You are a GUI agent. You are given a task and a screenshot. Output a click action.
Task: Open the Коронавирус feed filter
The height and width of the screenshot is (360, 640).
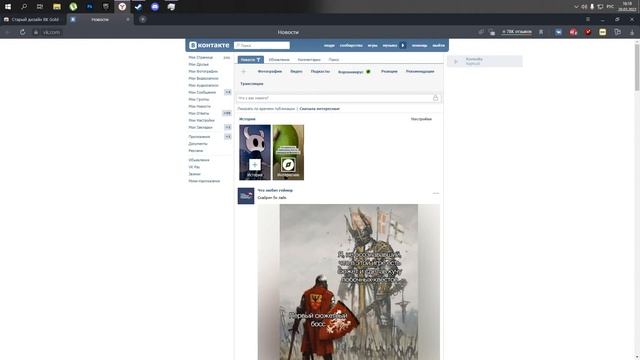click(354, 72)
